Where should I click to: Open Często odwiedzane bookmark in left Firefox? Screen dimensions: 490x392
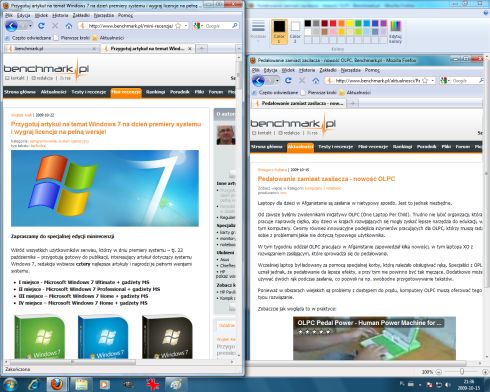click(28, 38)
